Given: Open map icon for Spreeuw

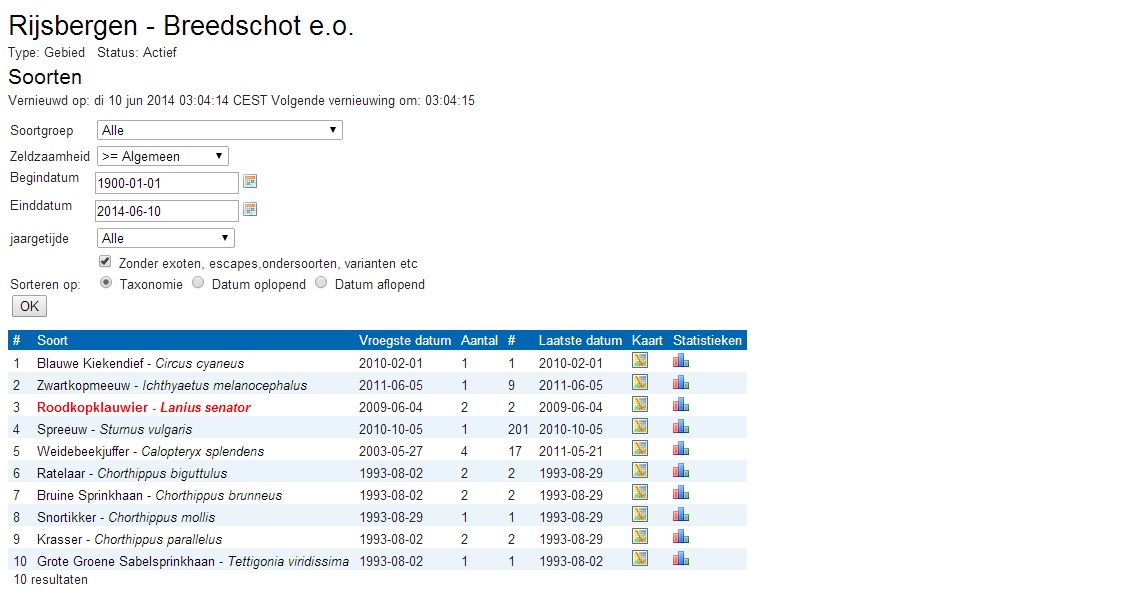Looking at the screenshot, I should pos(639,426).
